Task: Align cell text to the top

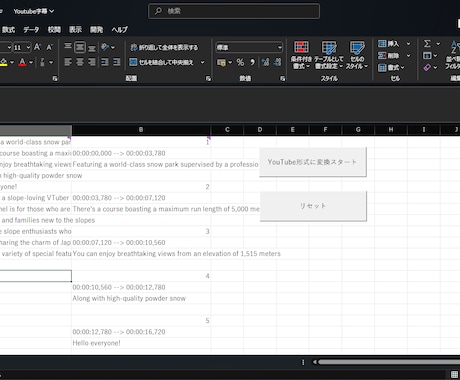Action: coord(68,47)
